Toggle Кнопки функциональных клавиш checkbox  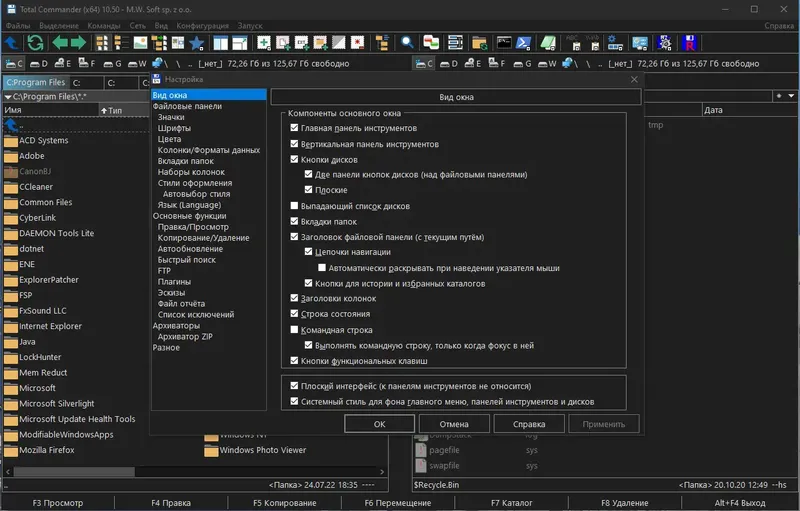coord(294,360)
